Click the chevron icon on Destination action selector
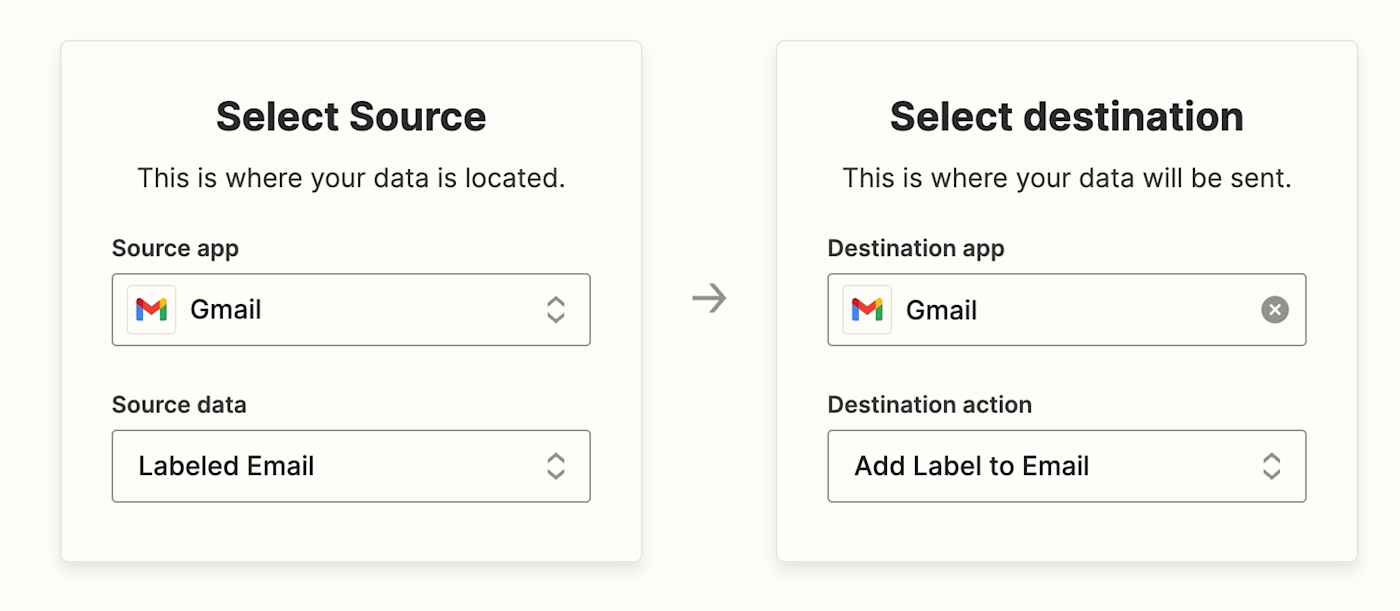This screenshot has height=611, width=1400. (1273, 466)
